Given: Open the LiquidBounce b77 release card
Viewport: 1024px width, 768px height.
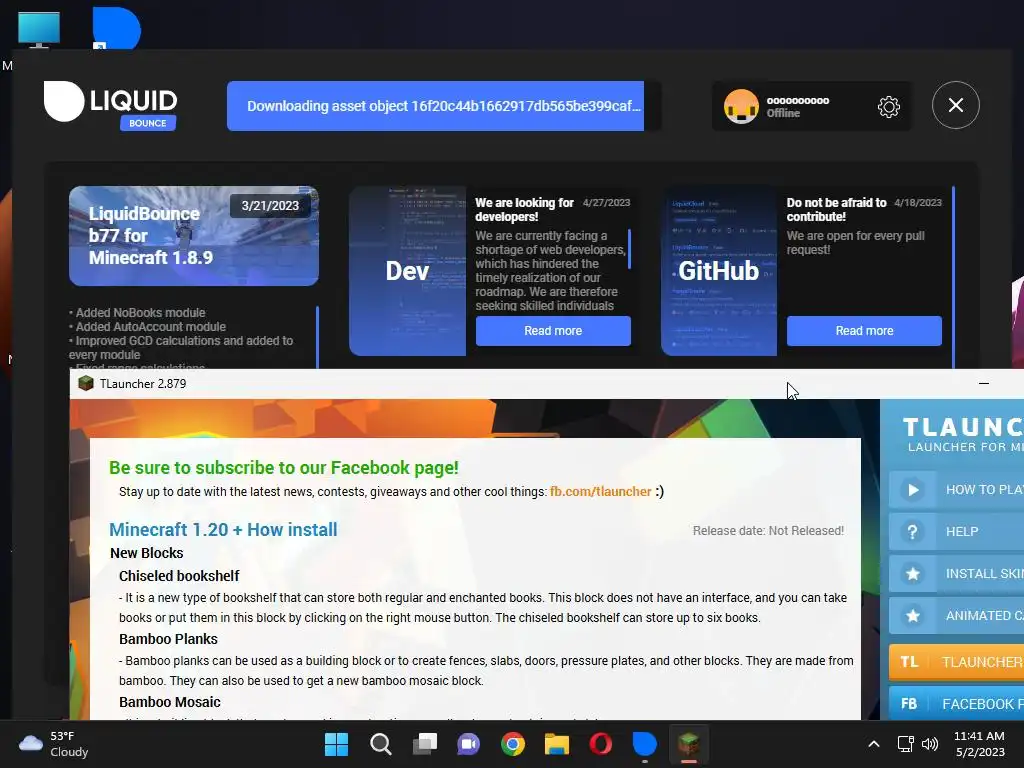Looking at the screenshot, I should pyautogui.click(x=194, y=236).
